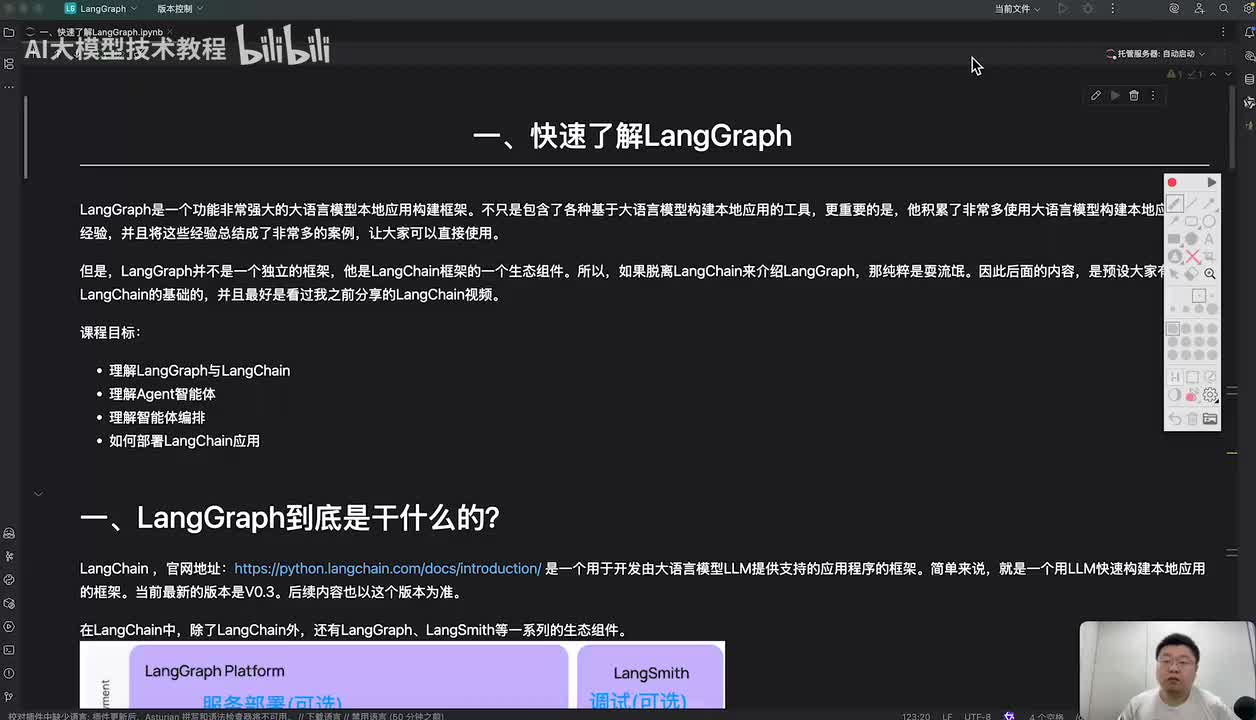Open the Terminal icon in left sidebar
The image size is (1256, 720).
click(9, 650)
